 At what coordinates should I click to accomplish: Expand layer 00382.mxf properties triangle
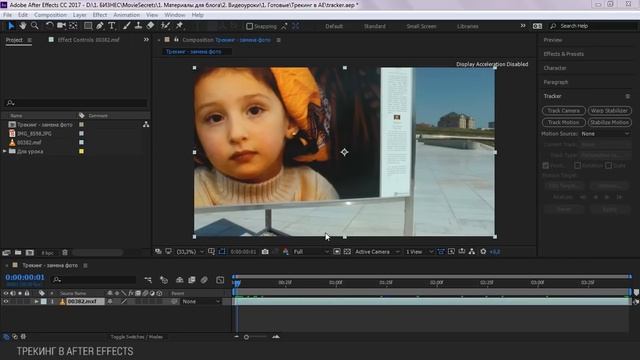coord(36,302)
